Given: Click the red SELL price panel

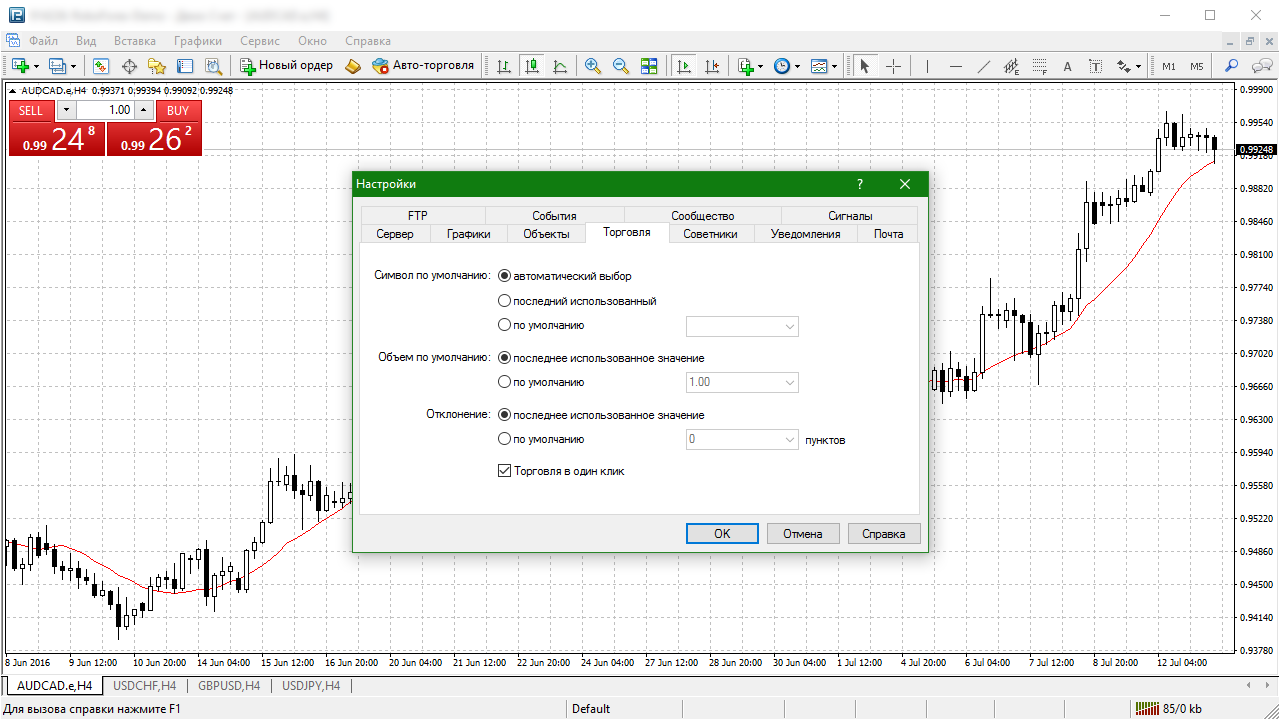Looking at the screenshot, I should point(56,139).
